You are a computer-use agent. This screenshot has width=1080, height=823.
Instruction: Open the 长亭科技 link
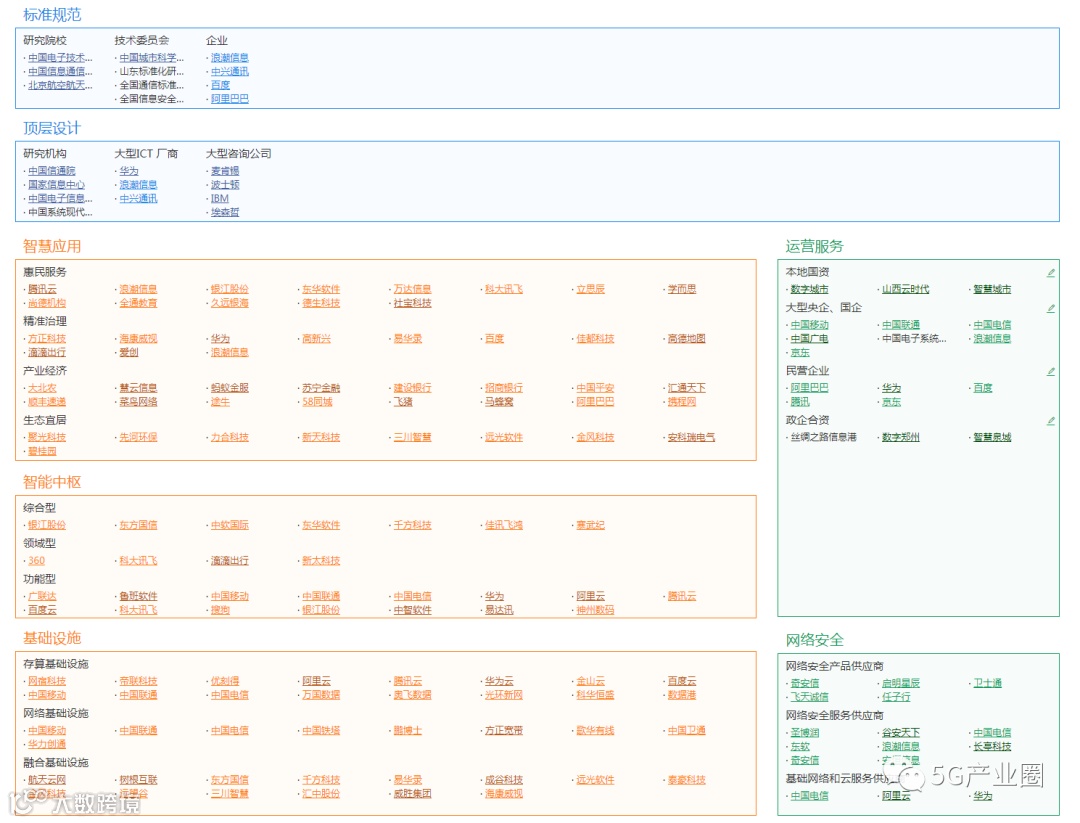(992, 747)
